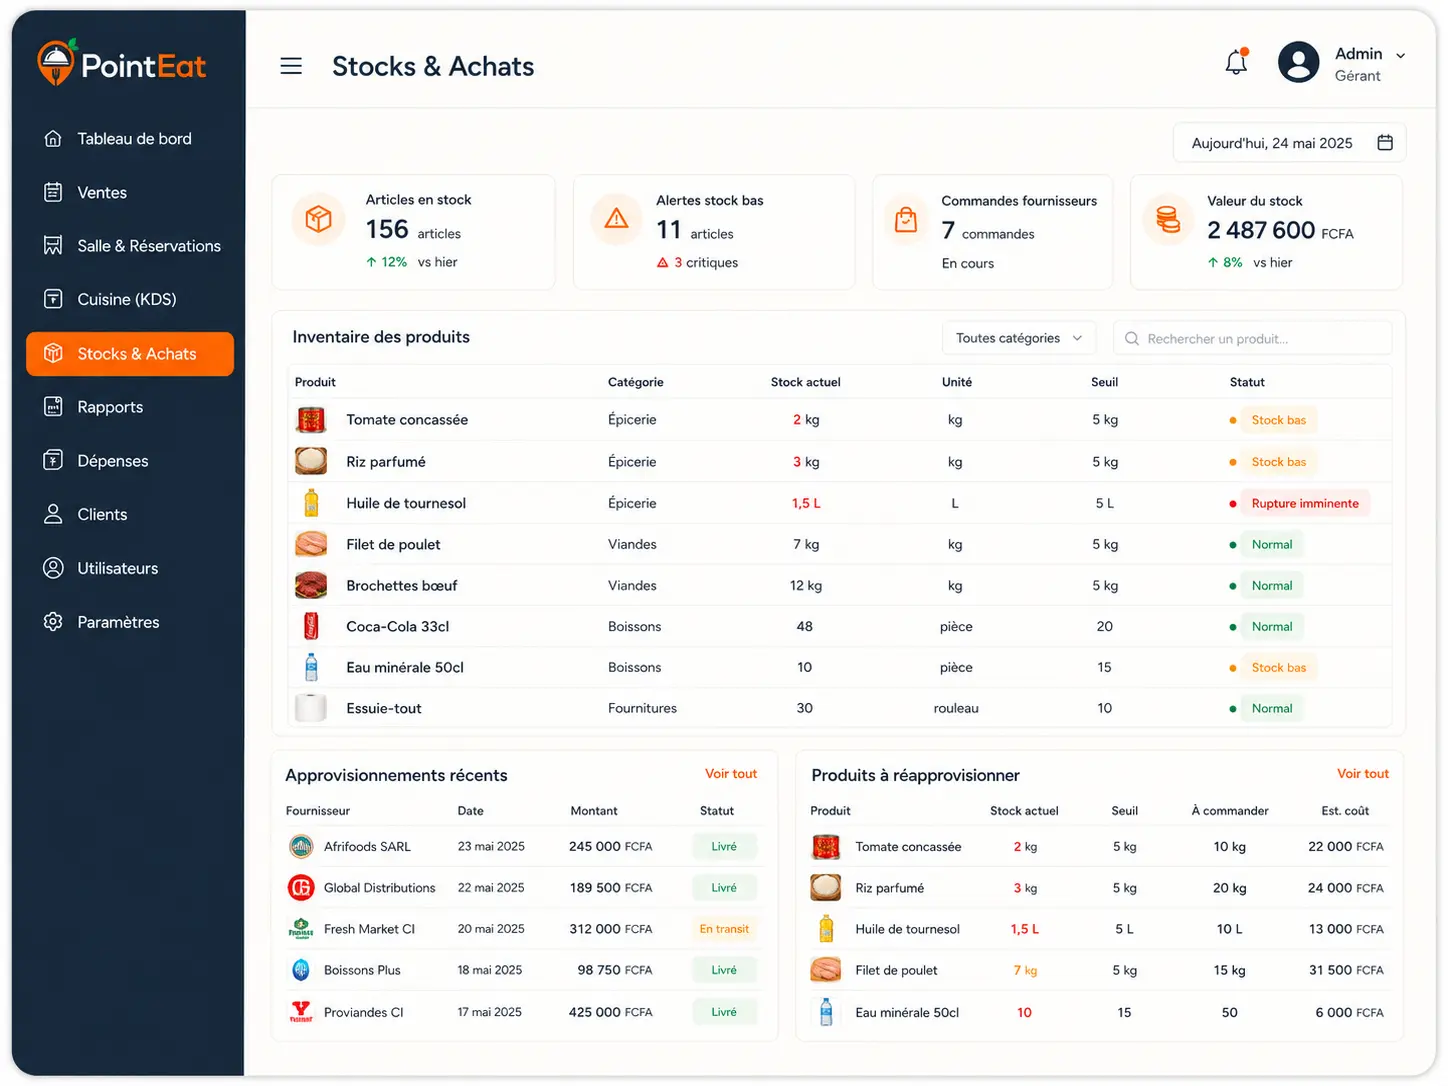This screenshot has width=1448, height=1086.
Task: Click the Commandes fournisseurs bag icon
Action: [x=906, y=220]
